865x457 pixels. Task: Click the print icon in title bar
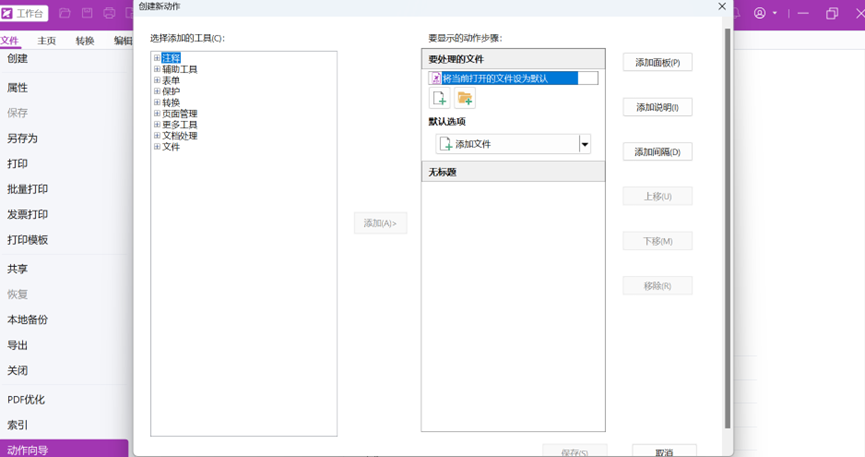(x=109, y=13)
